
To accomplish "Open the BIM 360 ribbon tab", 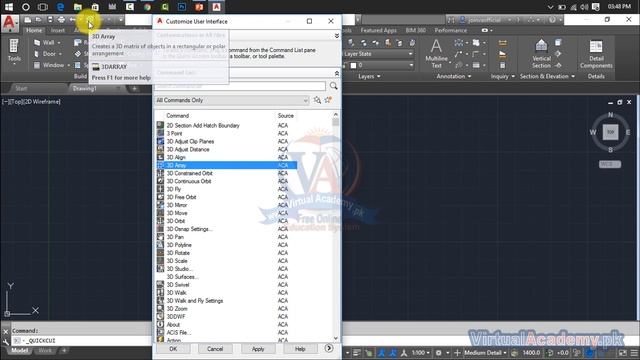I will point(416,30).
